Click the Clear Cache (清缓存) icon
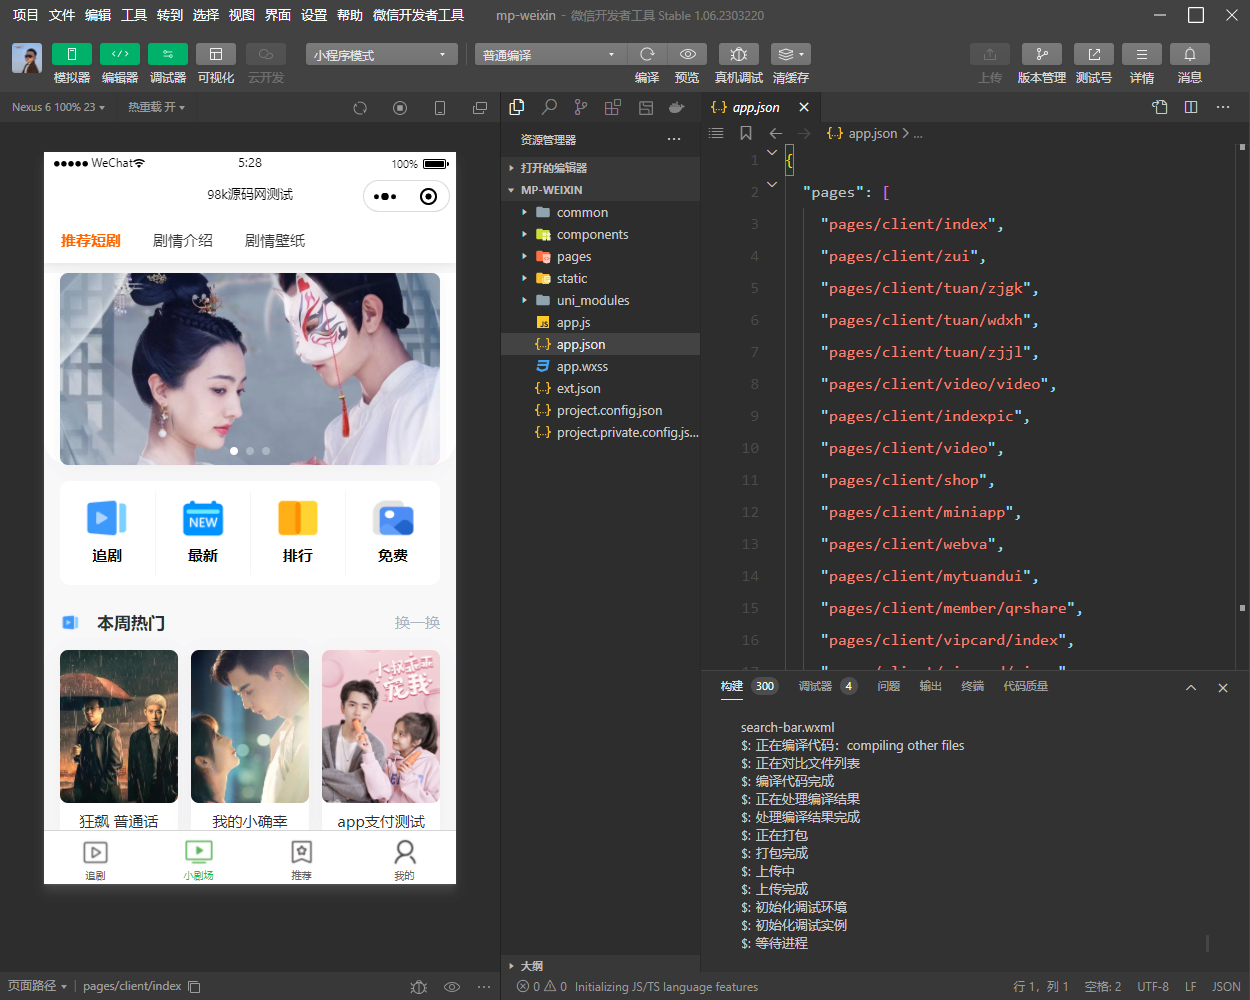 point(790,54)
